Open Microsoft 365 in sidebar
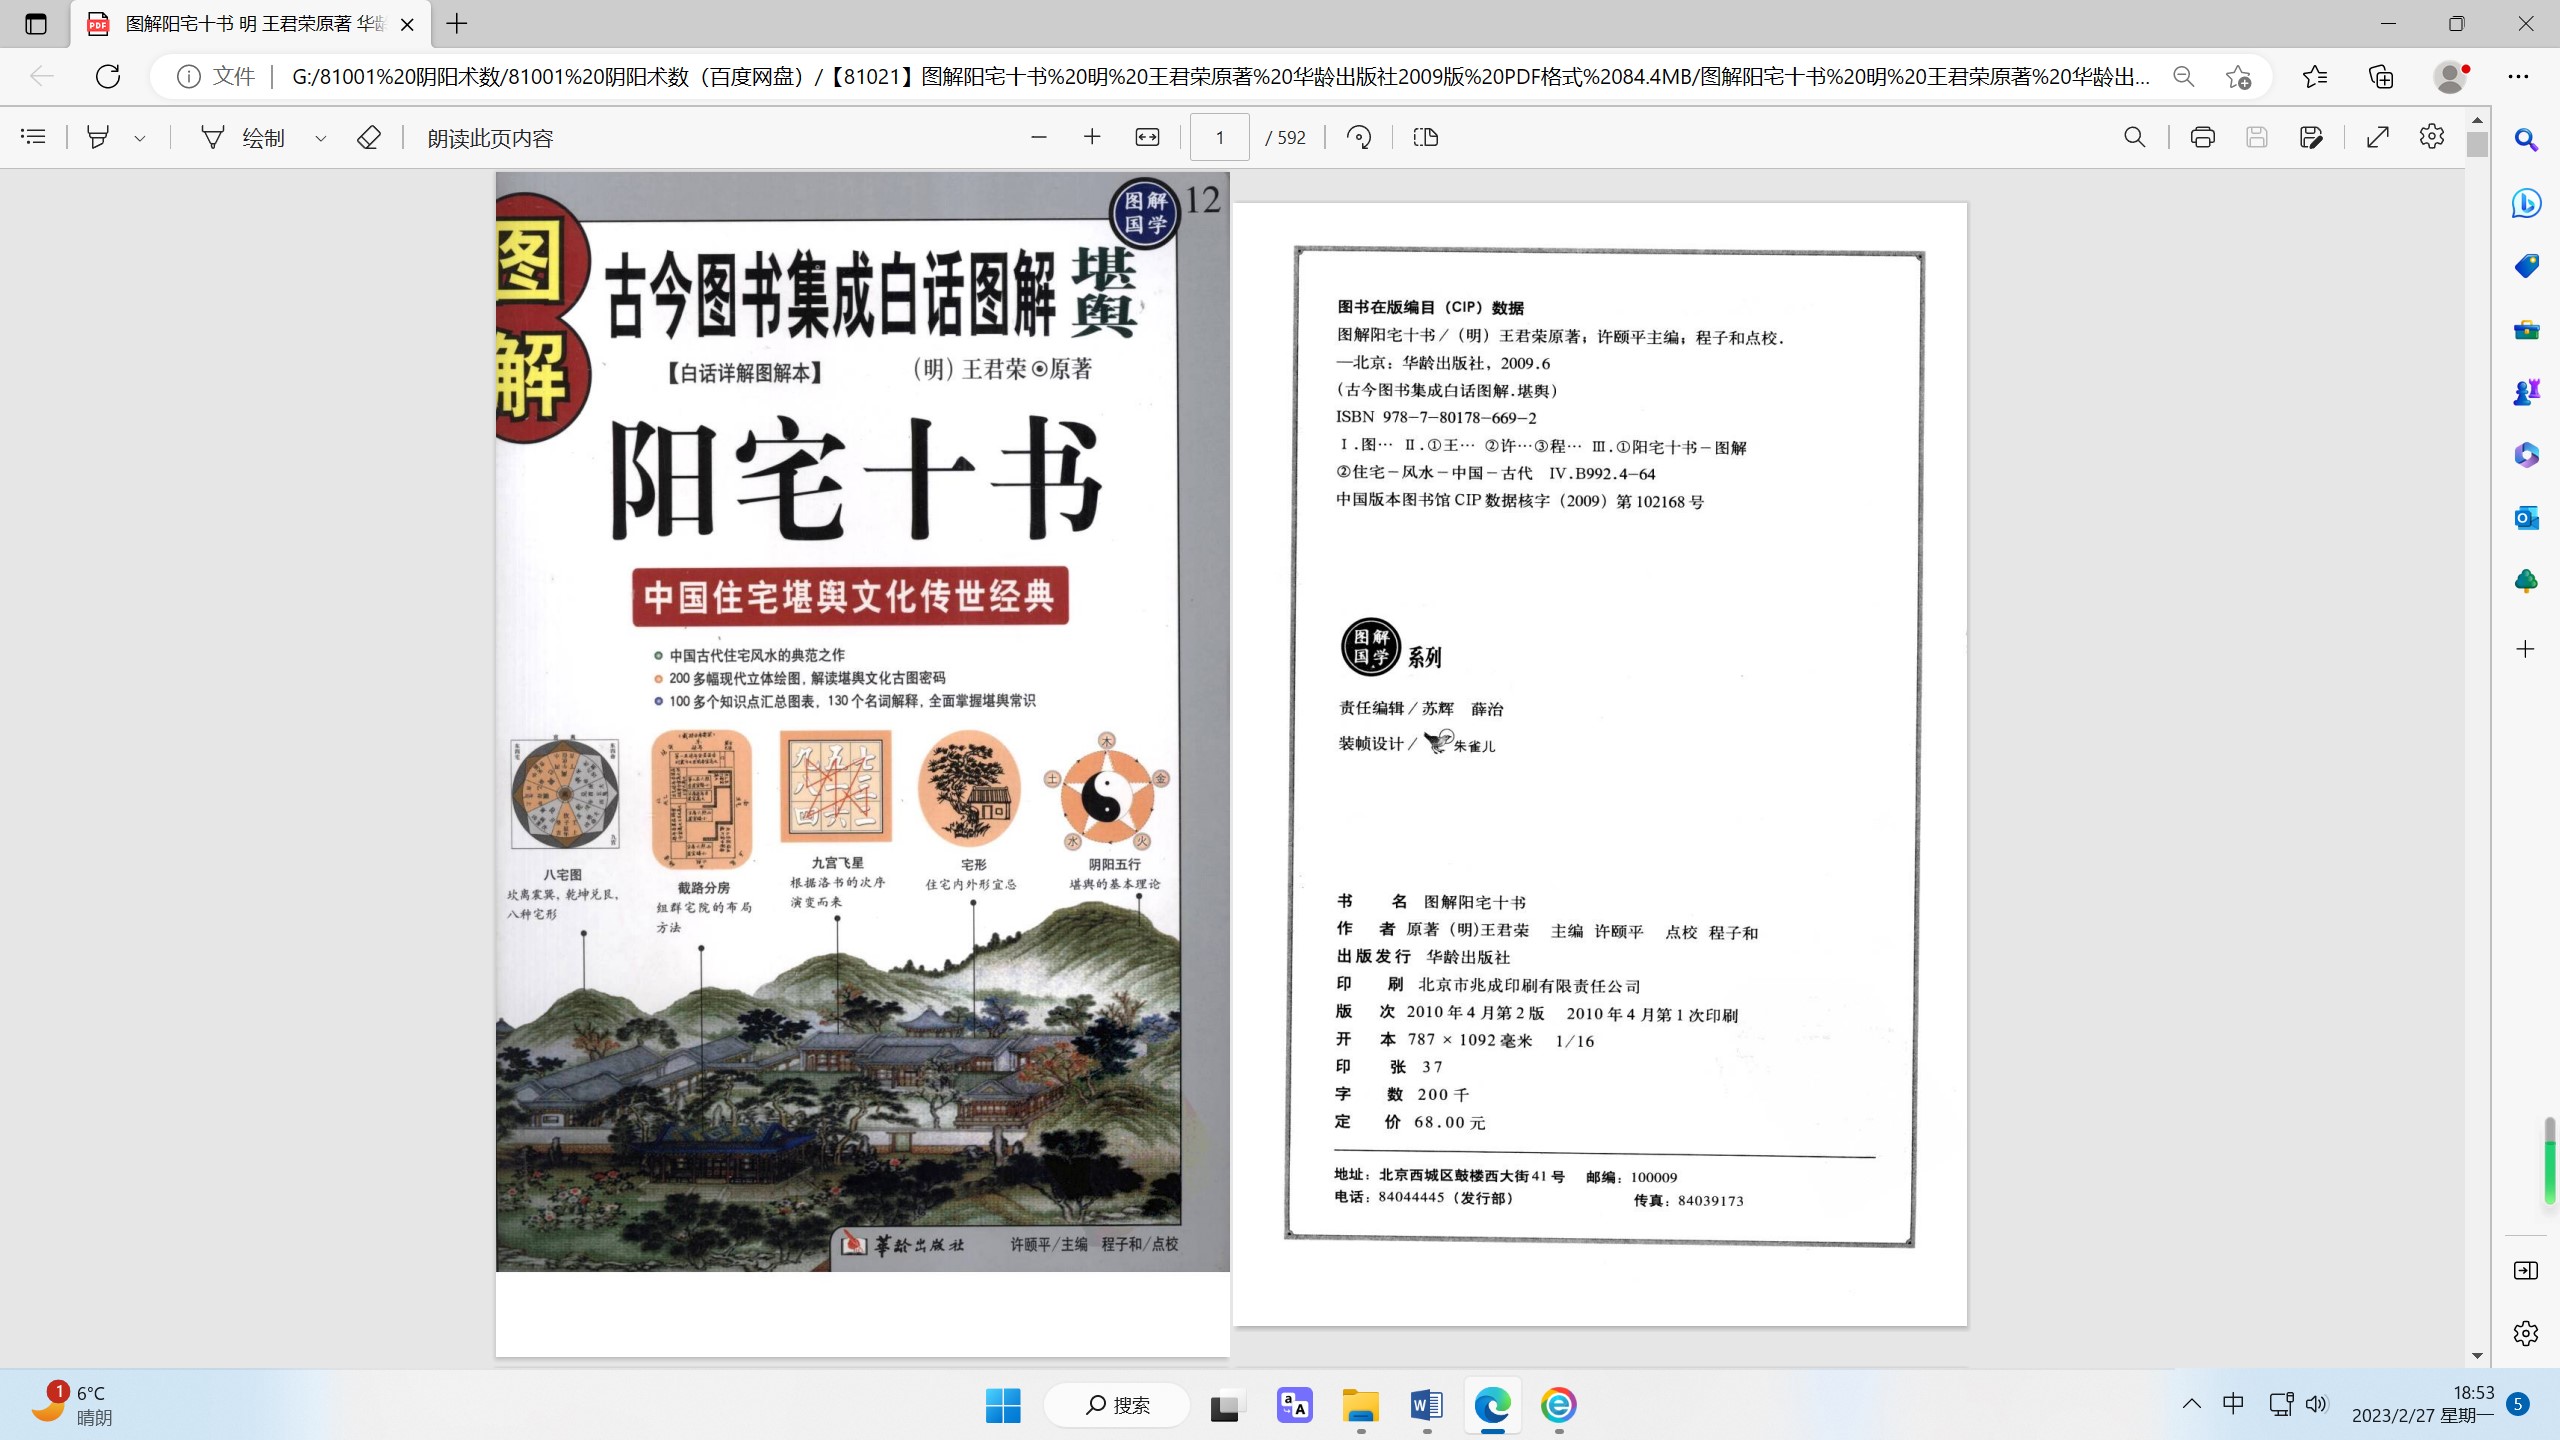Viewport: 2560px width, 1440px height. click(2526, 455)
